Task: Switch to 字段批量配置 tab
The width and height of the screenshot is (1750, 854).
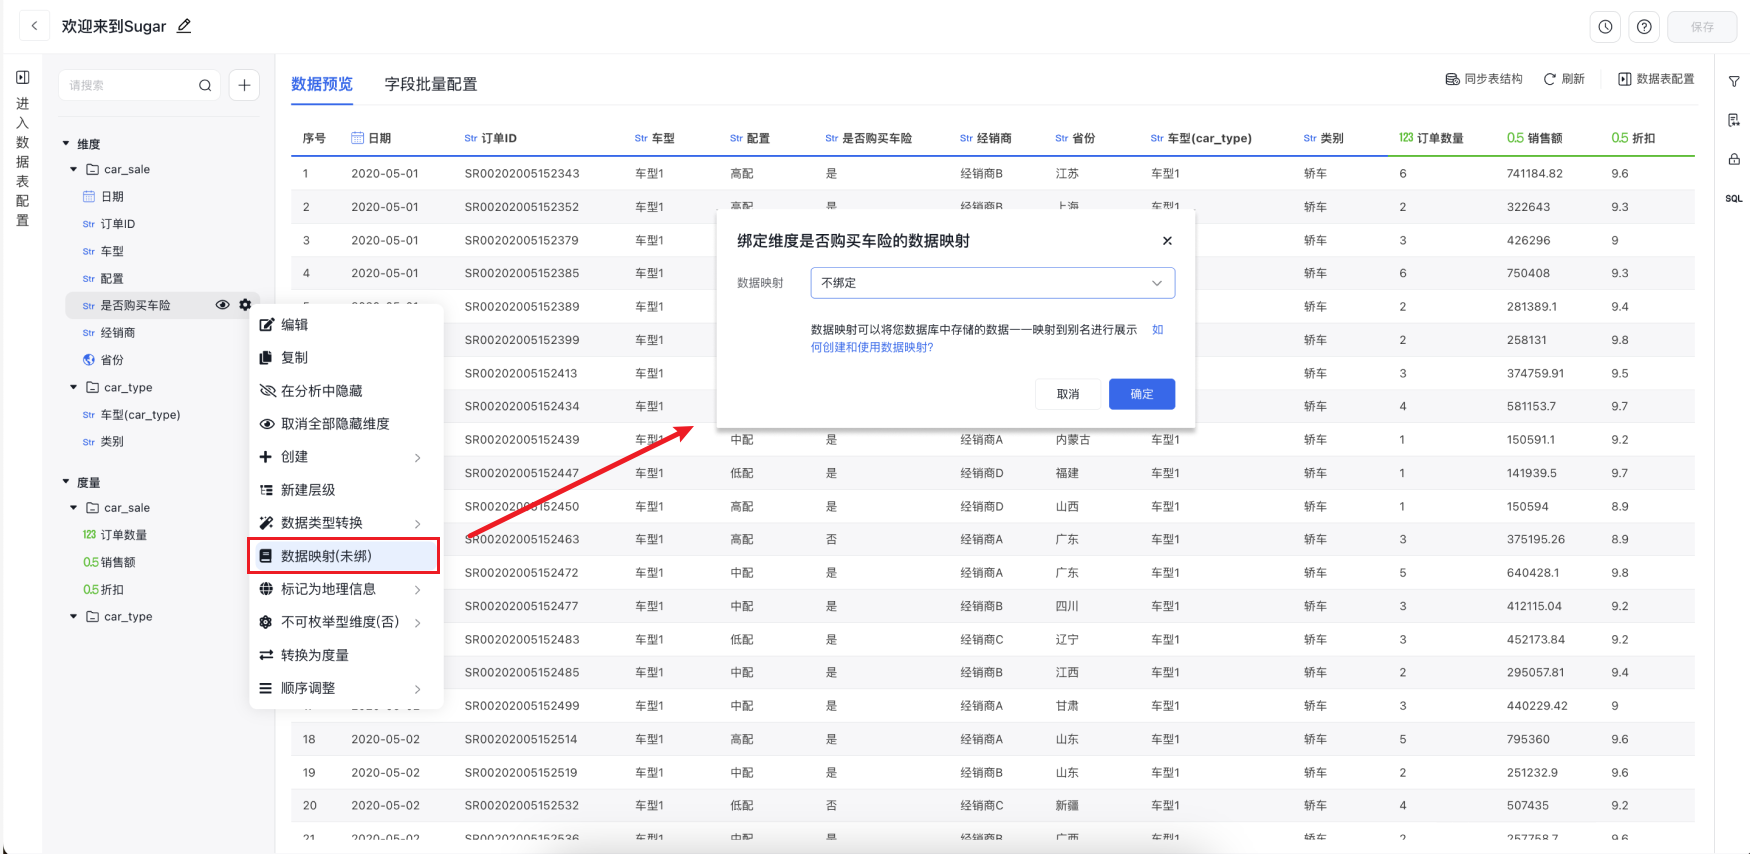Action: (431, 84)
